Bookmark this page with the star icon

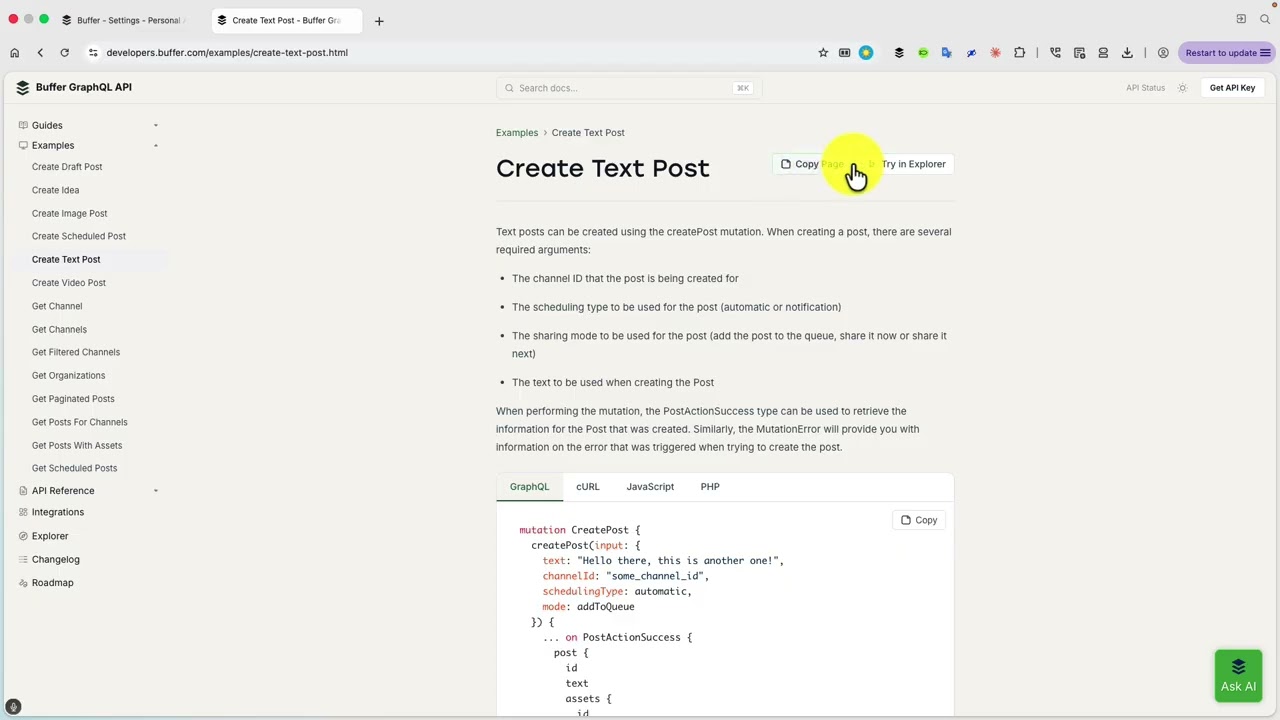tap(823, 53)
